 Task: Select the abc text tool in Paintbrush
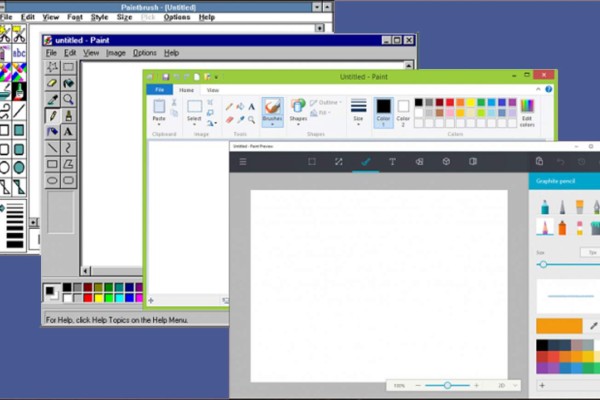(19, 52)
